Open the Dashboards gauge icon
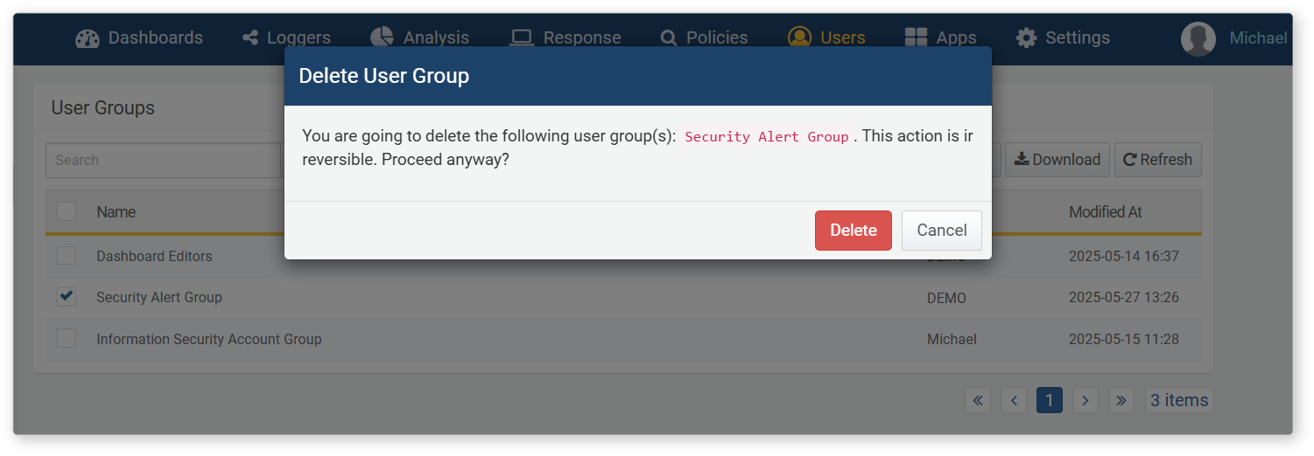1314x456 pixels. (x=88, y=38)
